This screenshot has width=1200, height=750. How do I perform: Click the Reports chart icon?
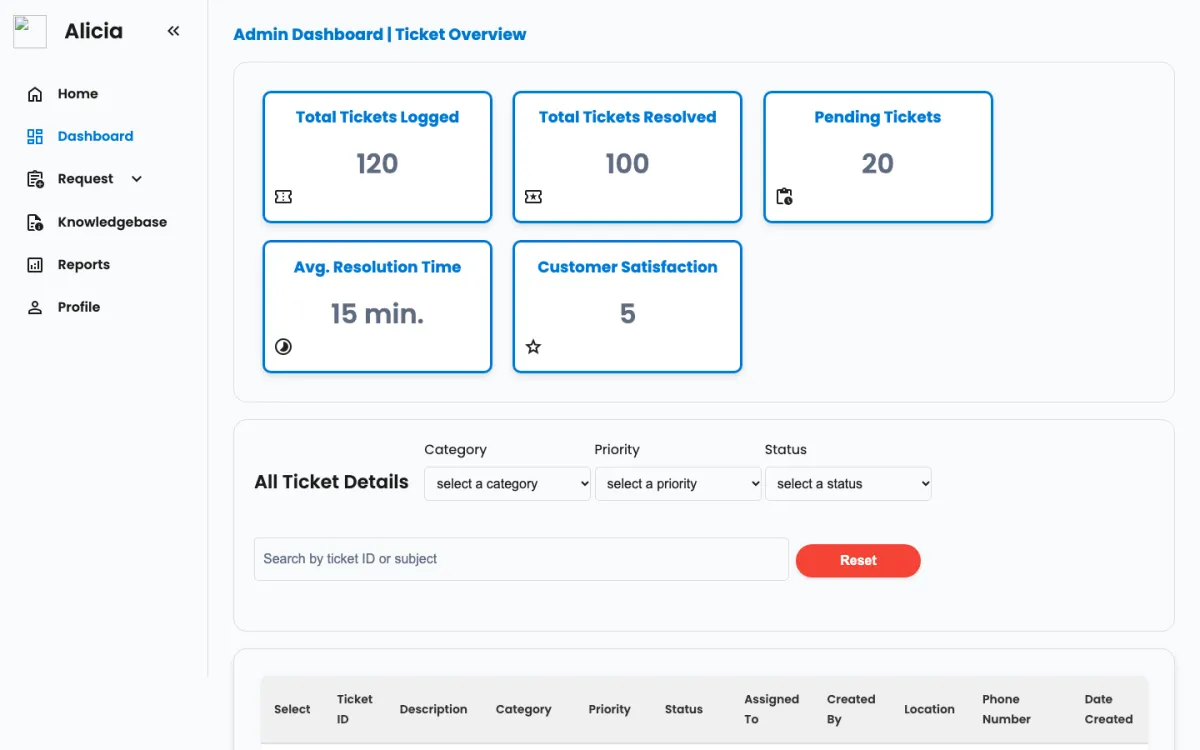tap(35, 265)
